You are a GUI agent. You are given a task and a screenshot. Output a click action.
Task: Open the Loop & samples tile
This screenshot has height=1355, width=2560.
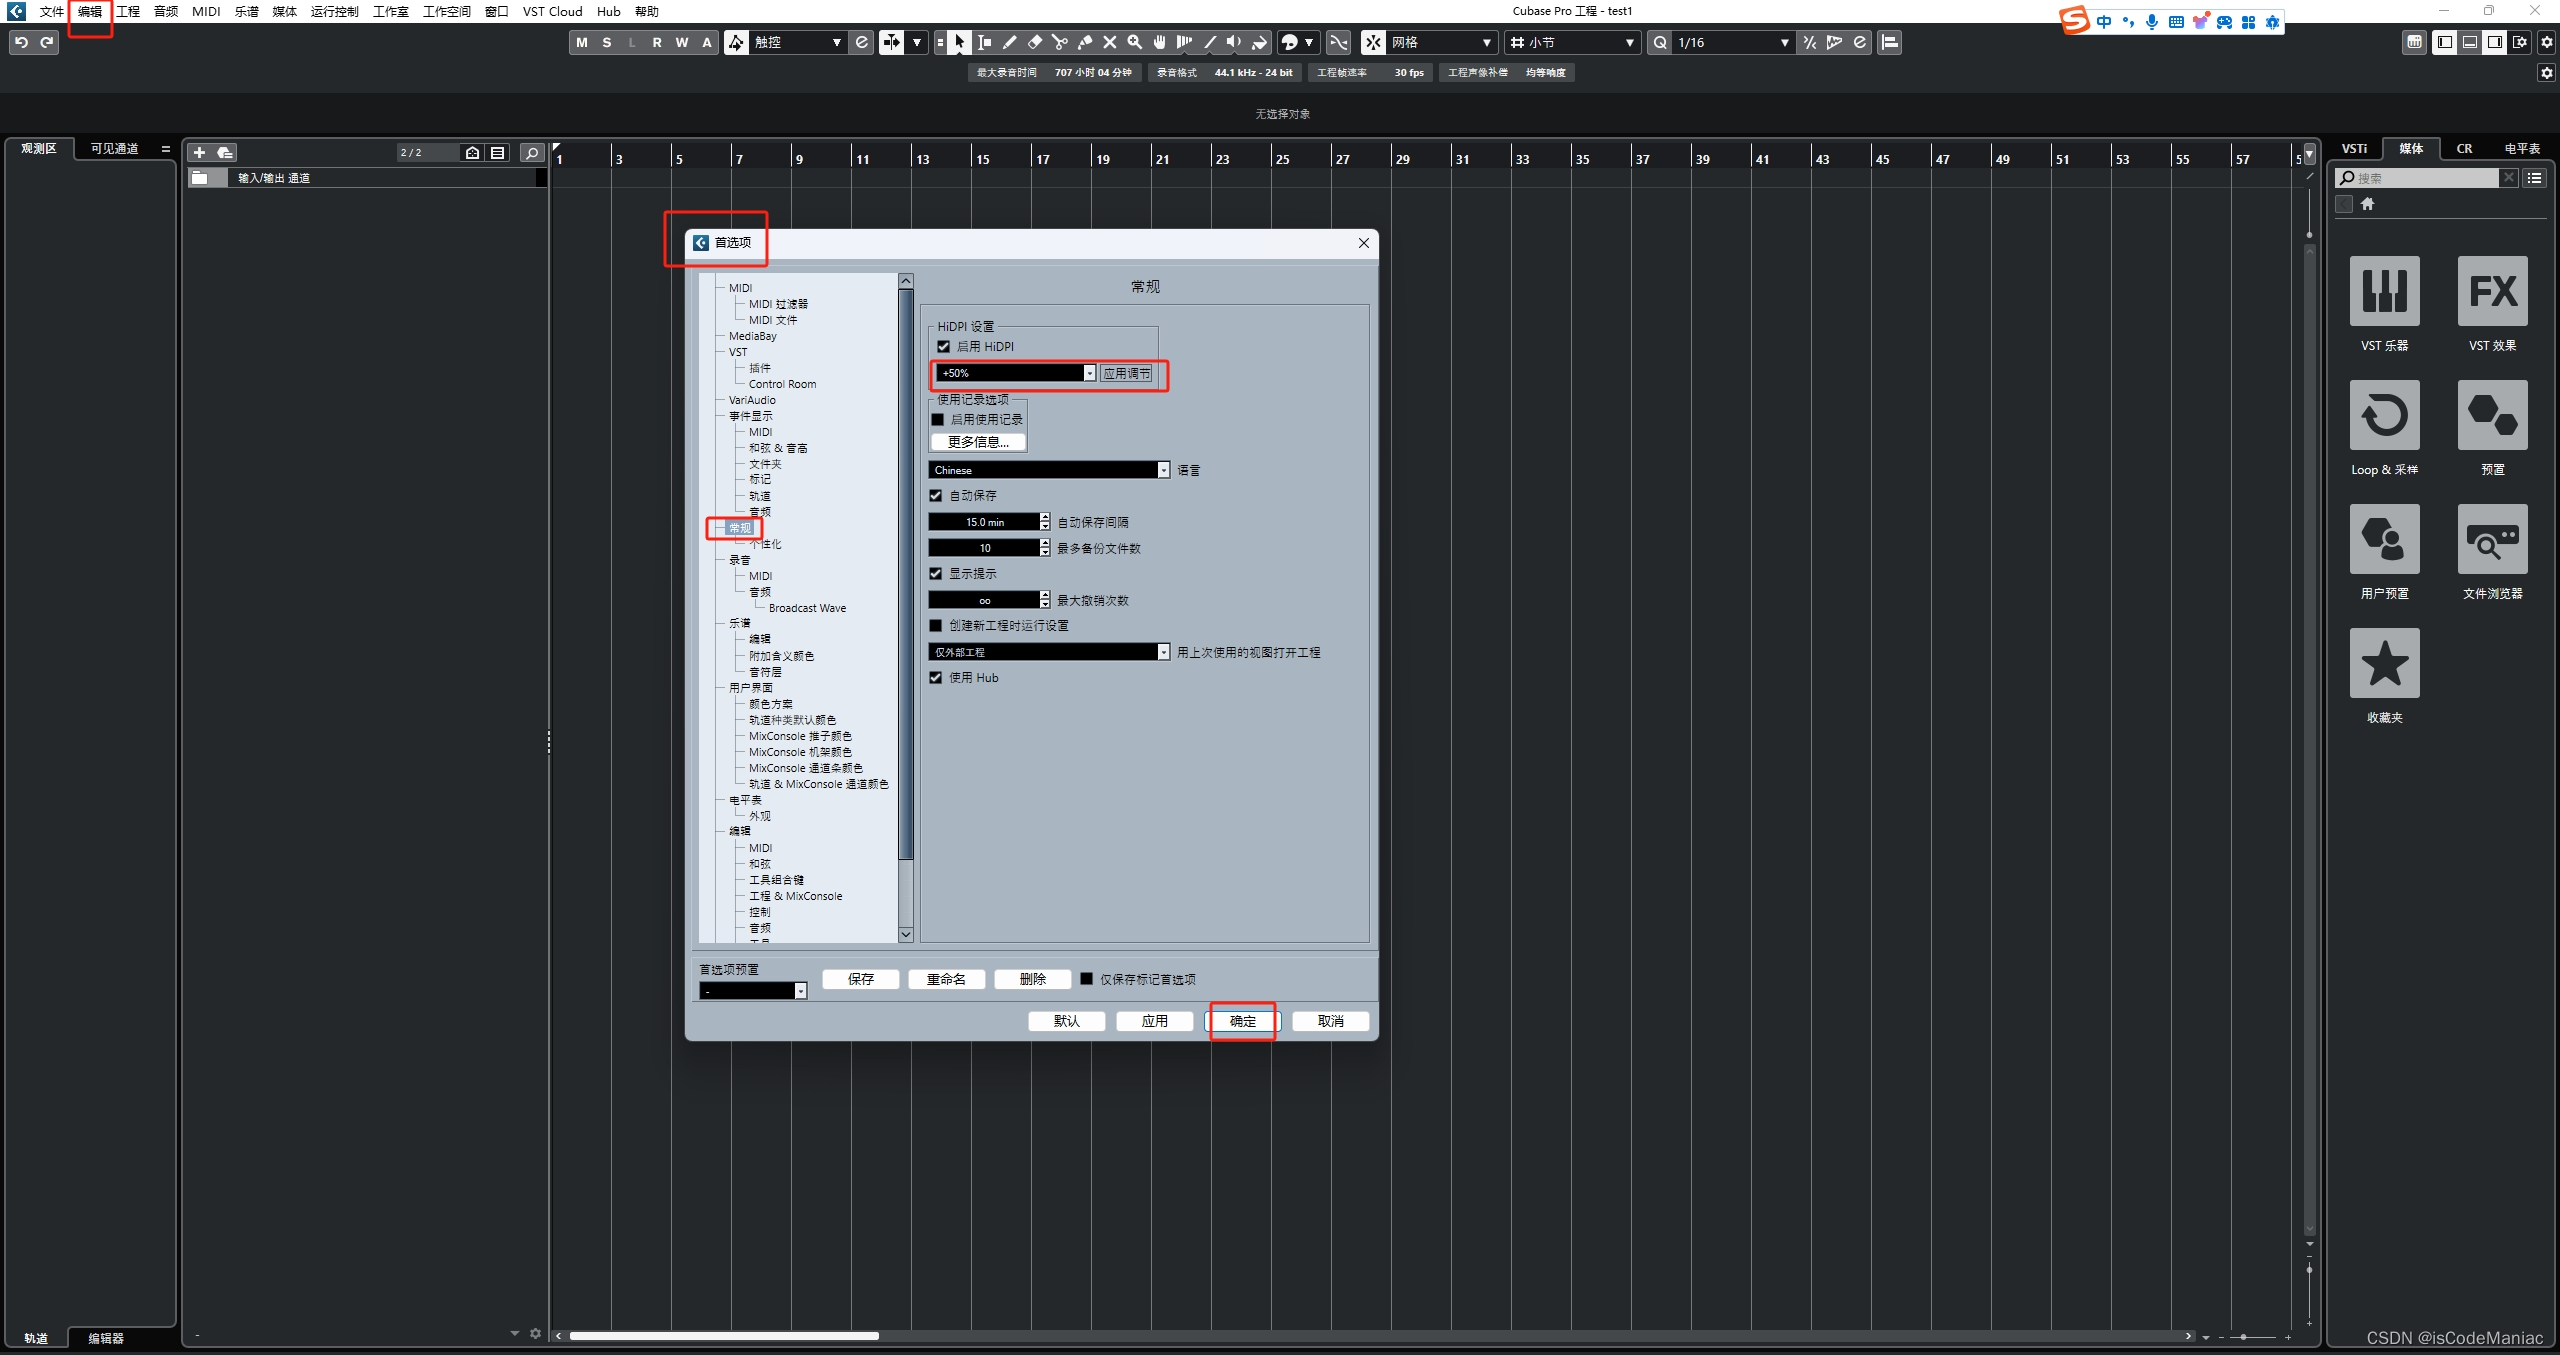pos(2384,415)
